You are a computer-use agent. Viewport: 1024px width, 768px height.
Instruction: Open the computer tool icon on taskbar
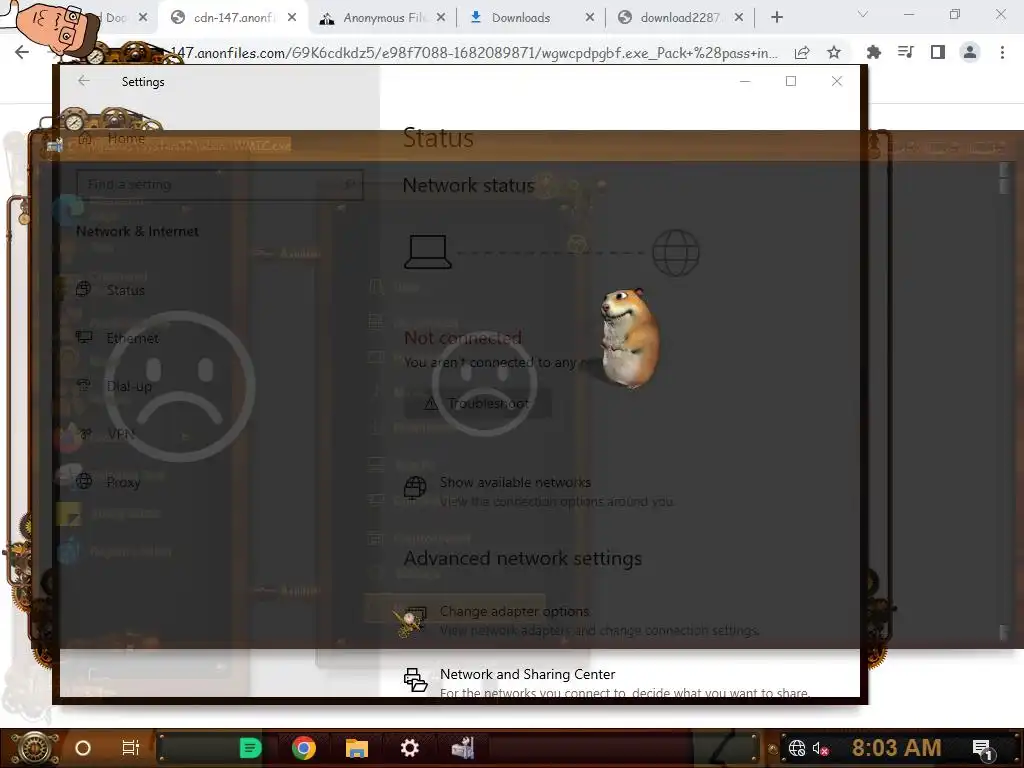tap(463, 748)
